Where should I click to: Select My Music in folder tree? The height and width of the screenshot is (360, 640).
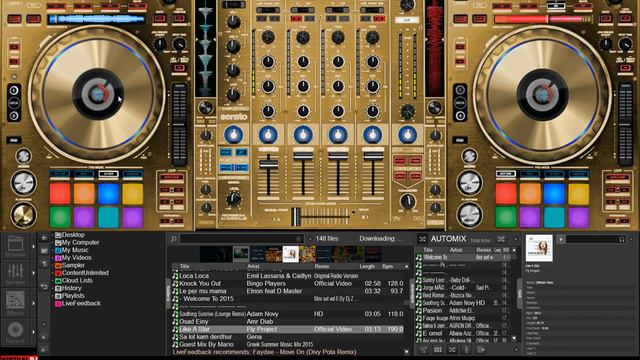pyautogui.click(x=75, y=250)
